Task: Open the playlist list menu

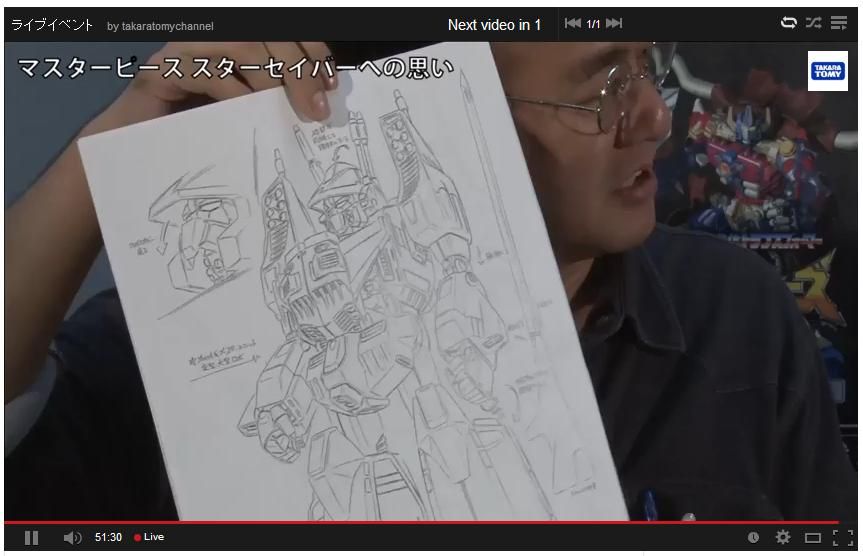Action: point(839,23)
